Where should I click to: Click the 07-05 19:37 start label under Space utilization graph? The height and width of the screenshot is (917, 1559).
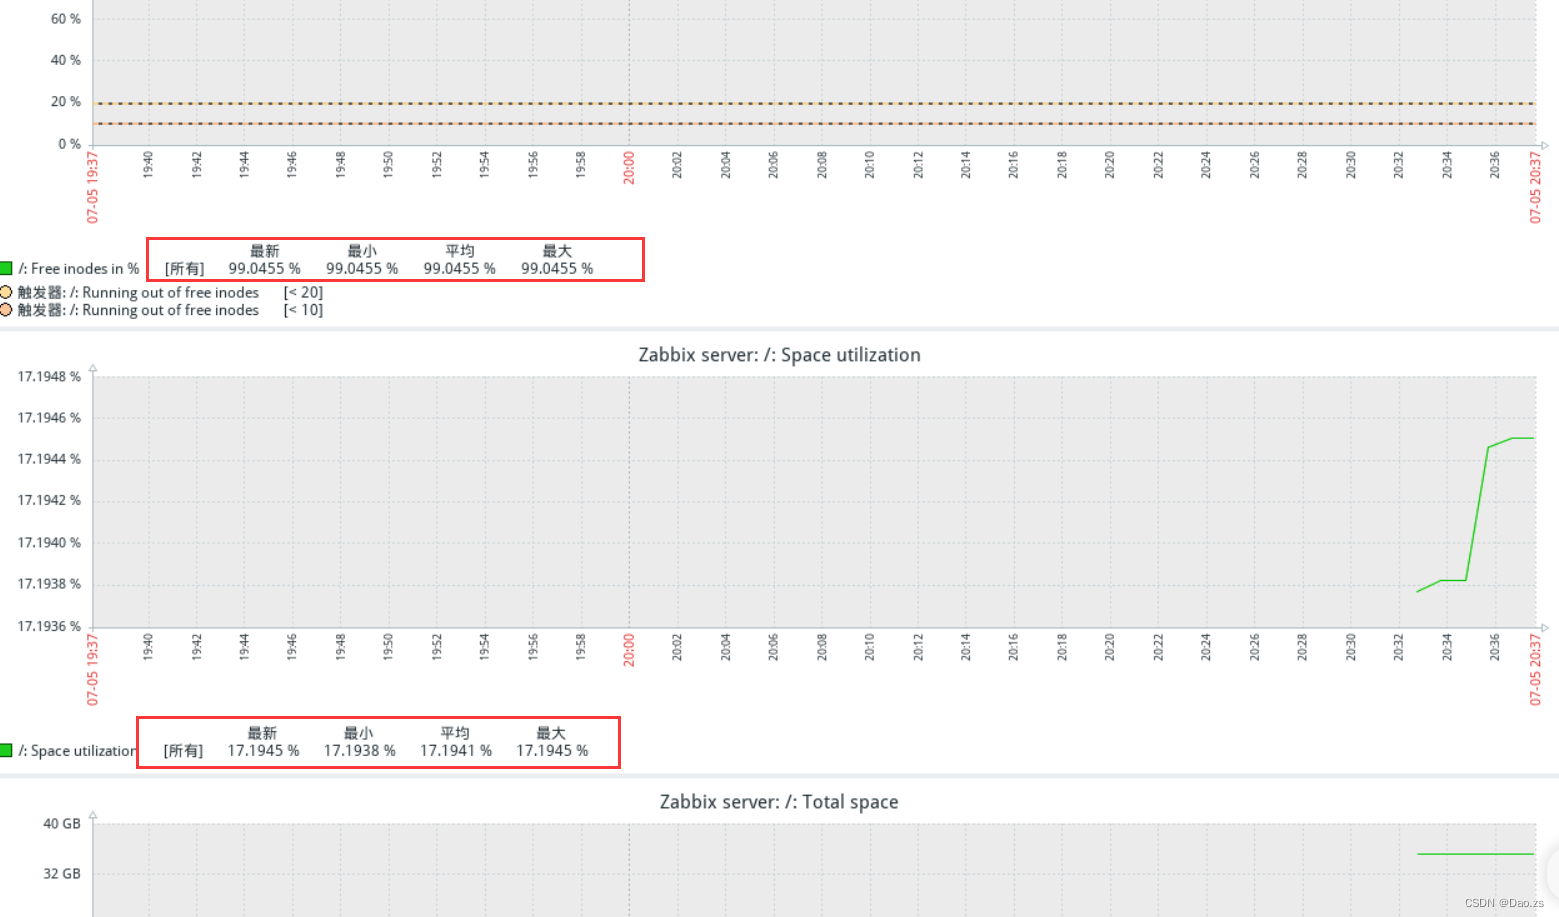point(93,669)
